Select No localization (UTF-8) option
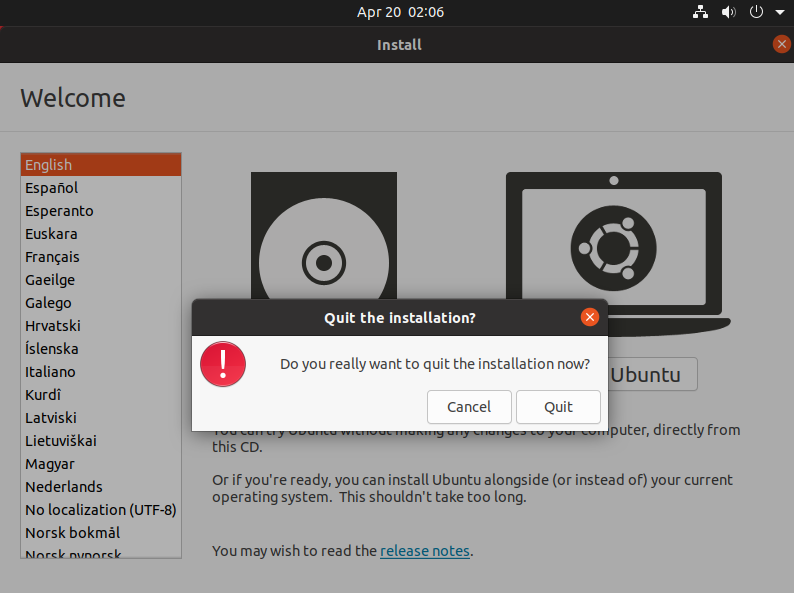 pyautogui.click(x=101, y=509)
